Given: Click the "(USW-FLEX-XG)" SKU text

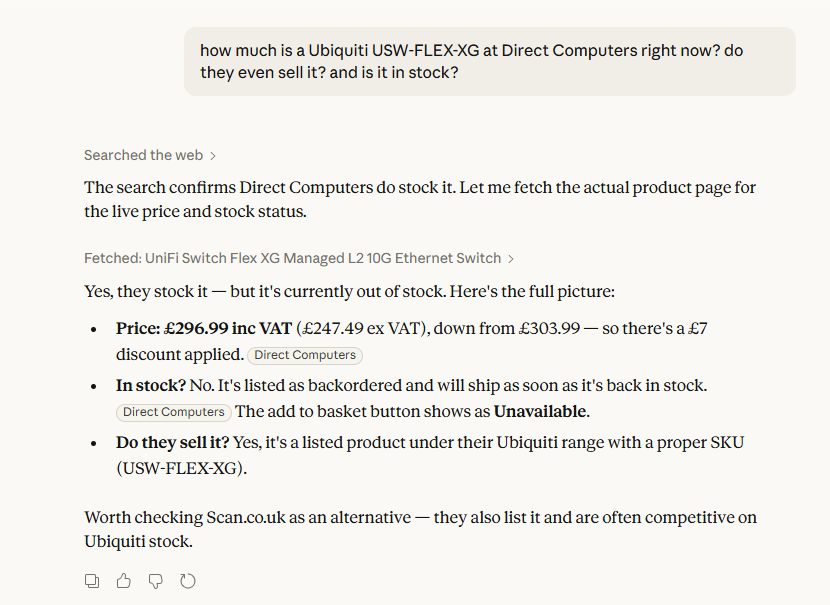Looking at the screenshot, I should point(180,468).
